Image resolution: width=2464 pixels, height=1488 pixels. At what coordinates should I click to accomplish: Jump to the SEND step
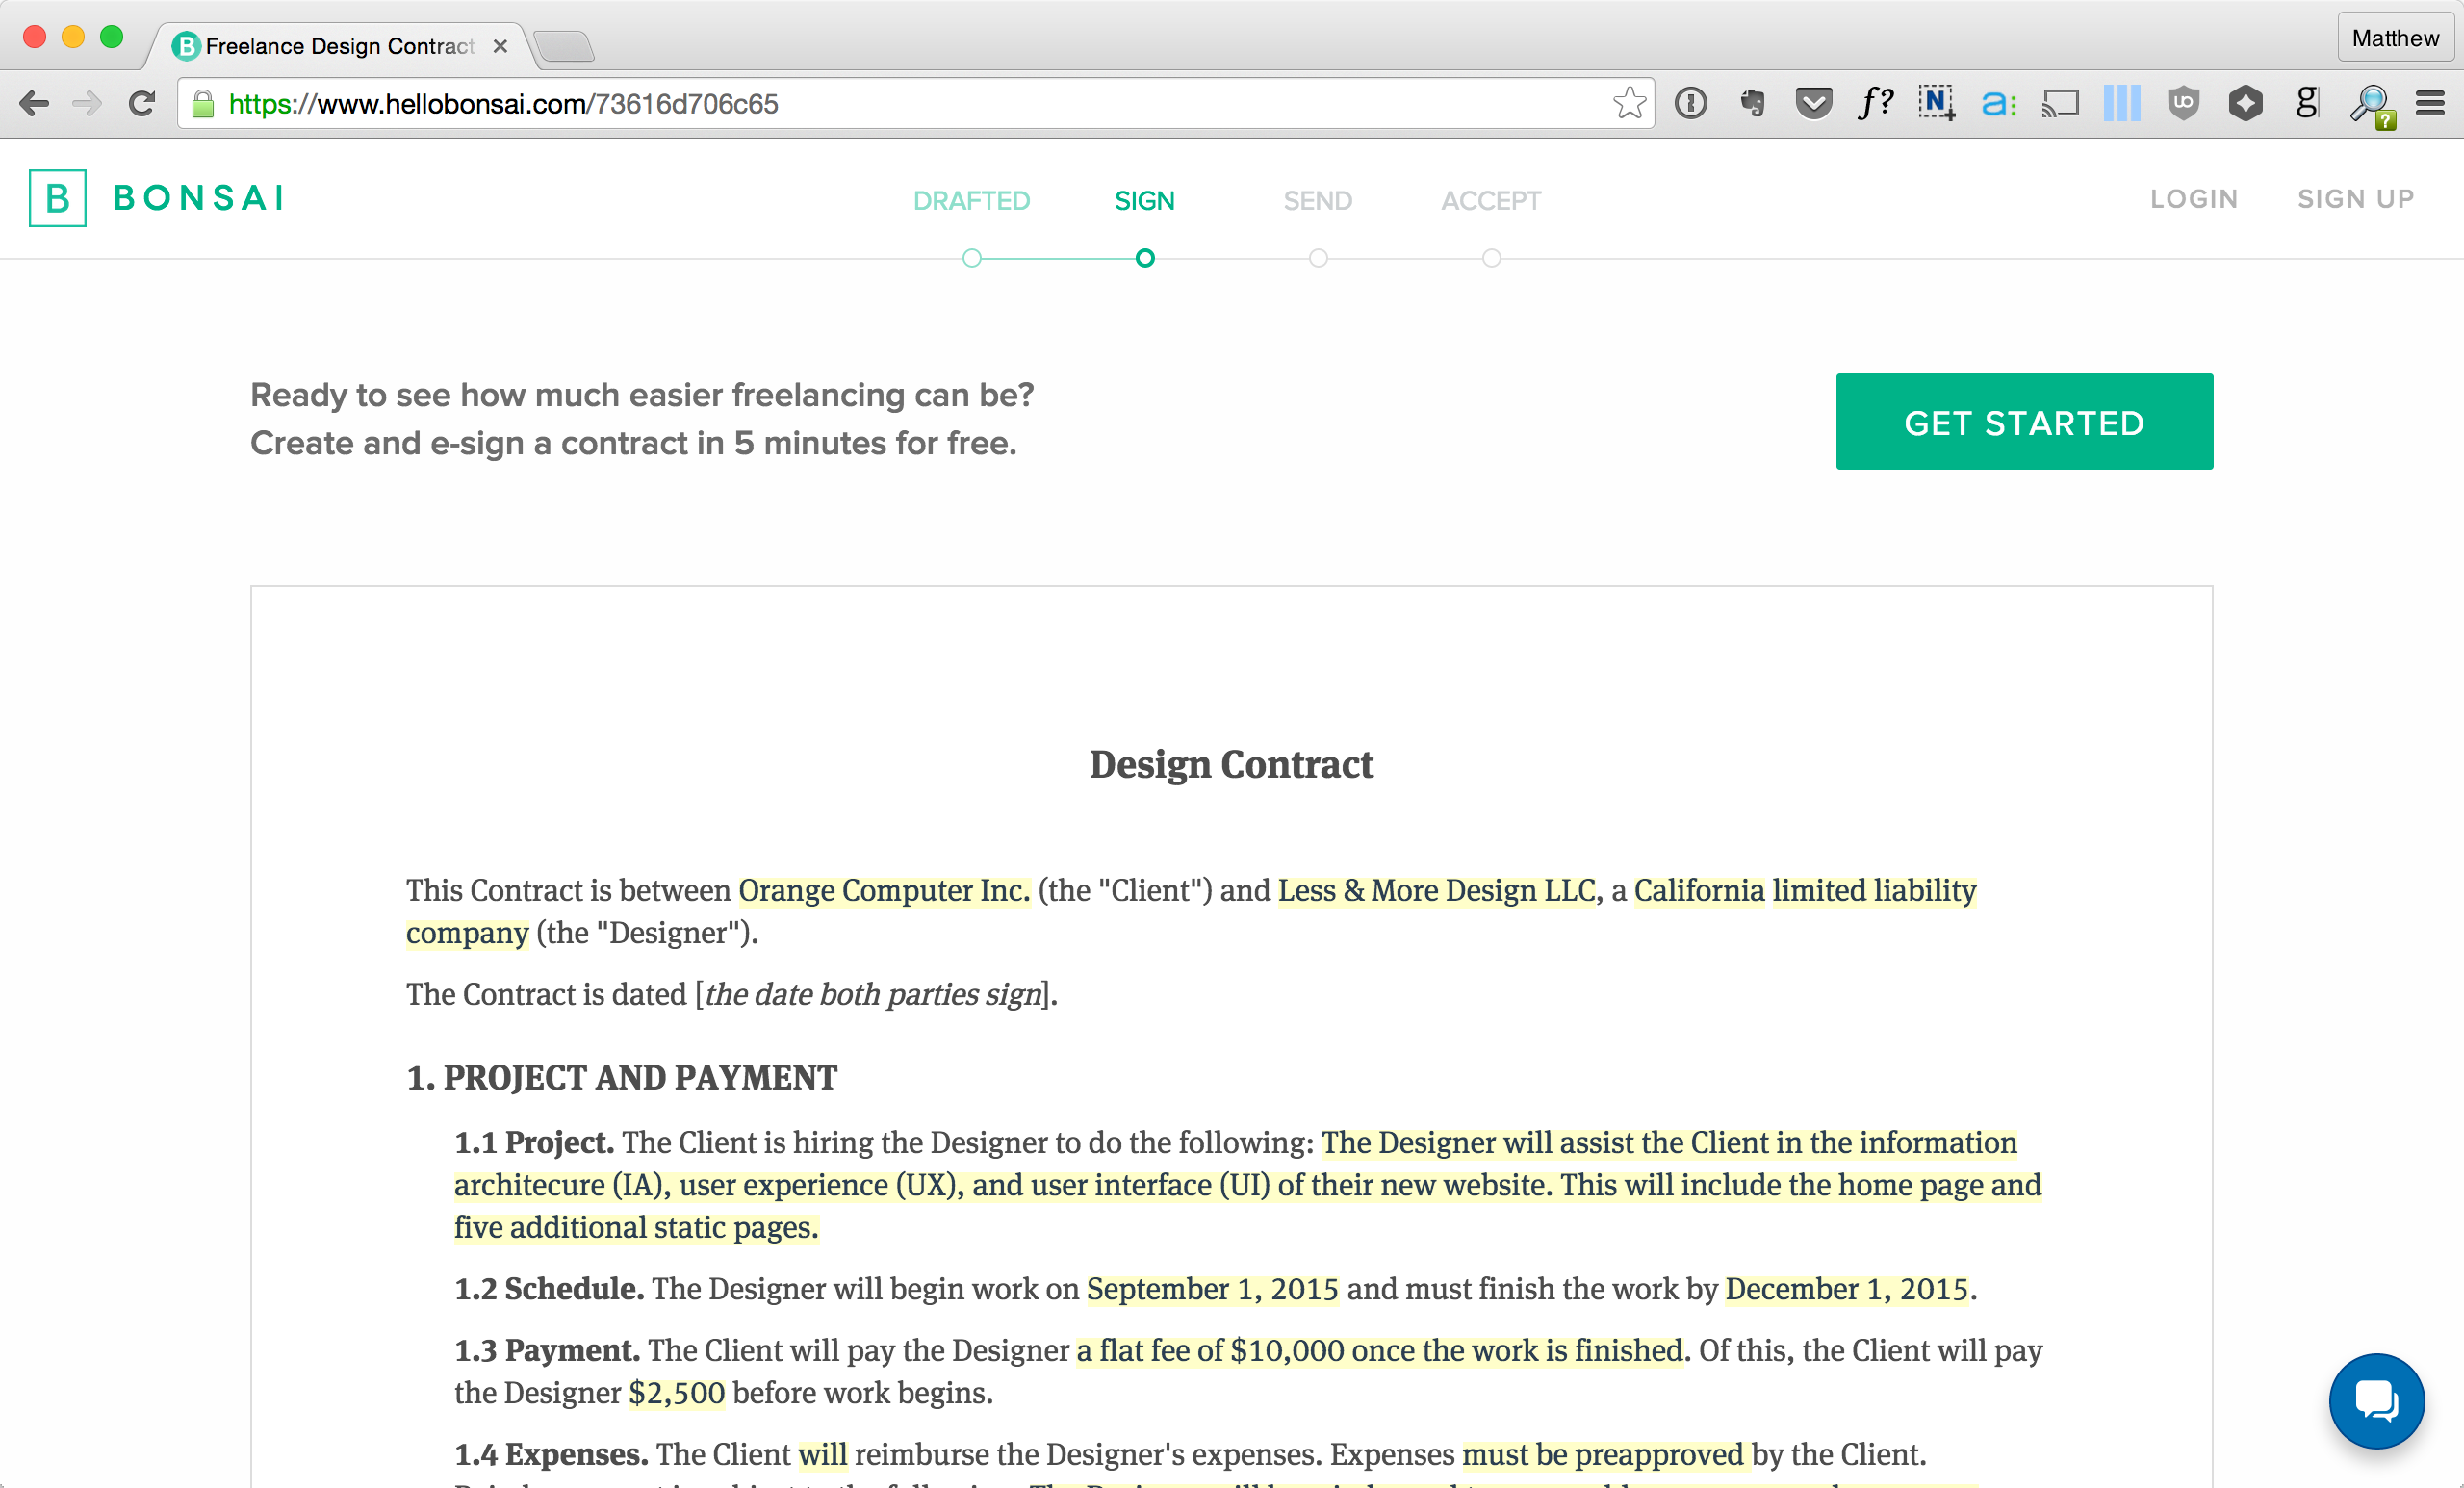click(x=1317, y=201)
